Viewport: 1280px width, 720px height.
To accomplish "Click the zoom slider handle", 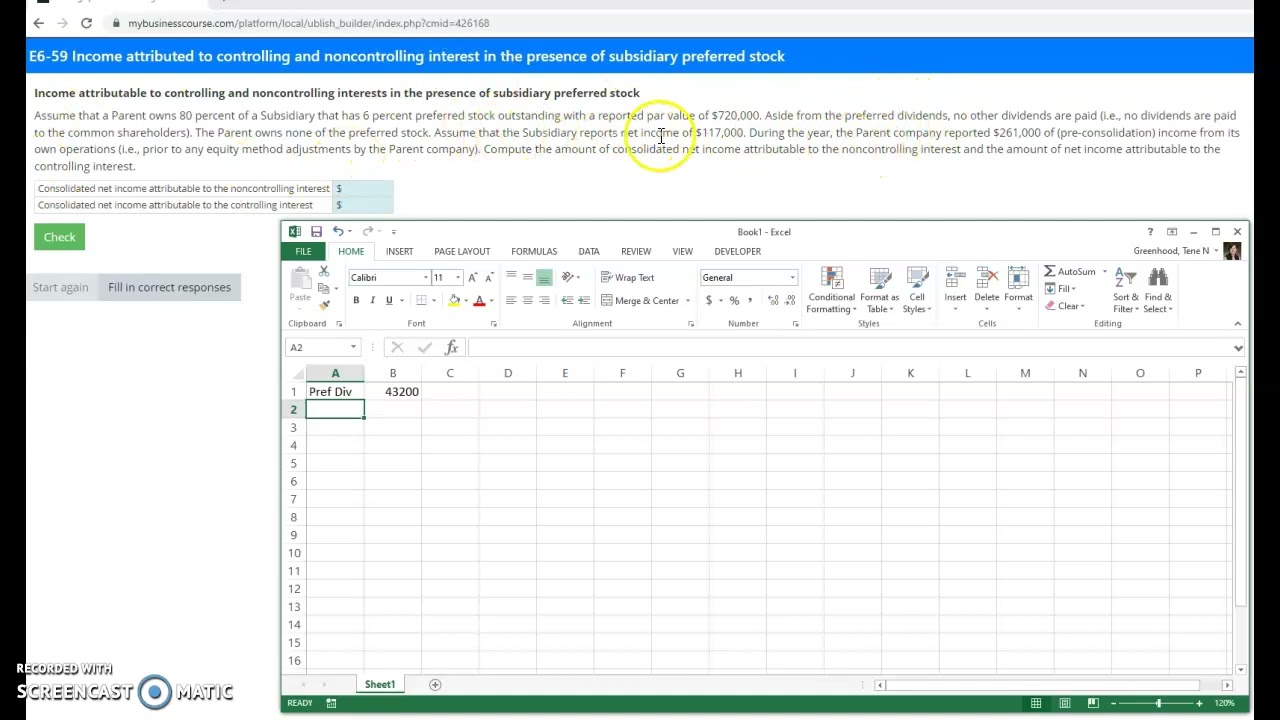I will click(x=1159, y=703).
